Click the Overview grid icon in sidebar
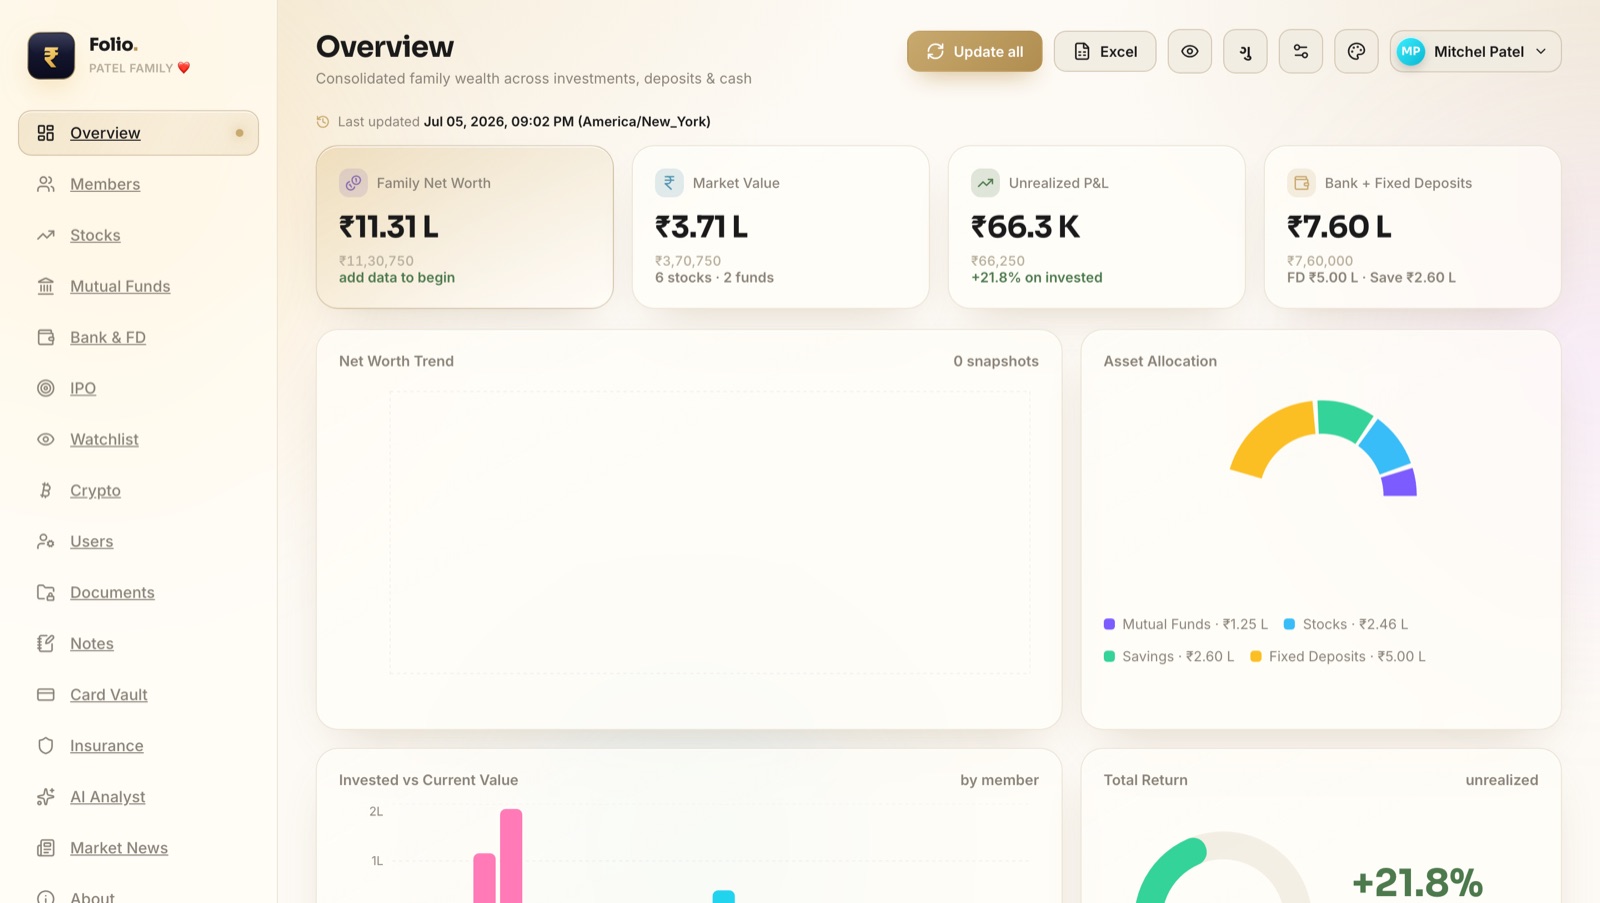This screenshot has height=903, width=1600. pos(46,133)
